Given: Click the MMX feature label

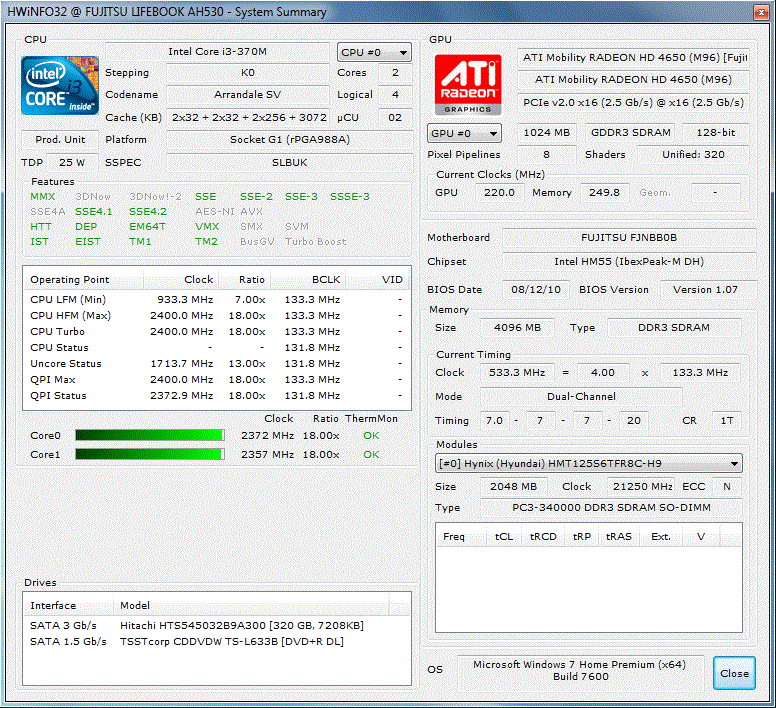Looking at the screenshot, I should tap(43, 196).
